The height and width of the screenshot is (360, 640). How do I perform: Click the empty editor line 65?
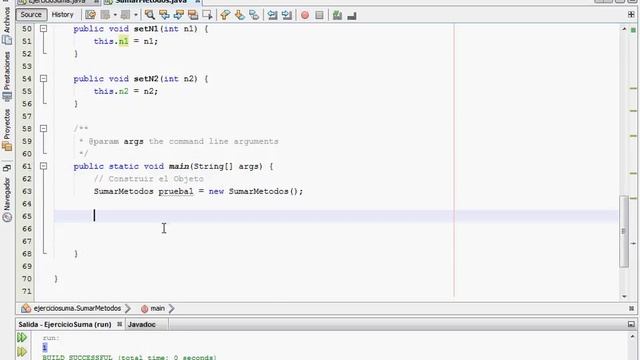click(x=336, y=216)
